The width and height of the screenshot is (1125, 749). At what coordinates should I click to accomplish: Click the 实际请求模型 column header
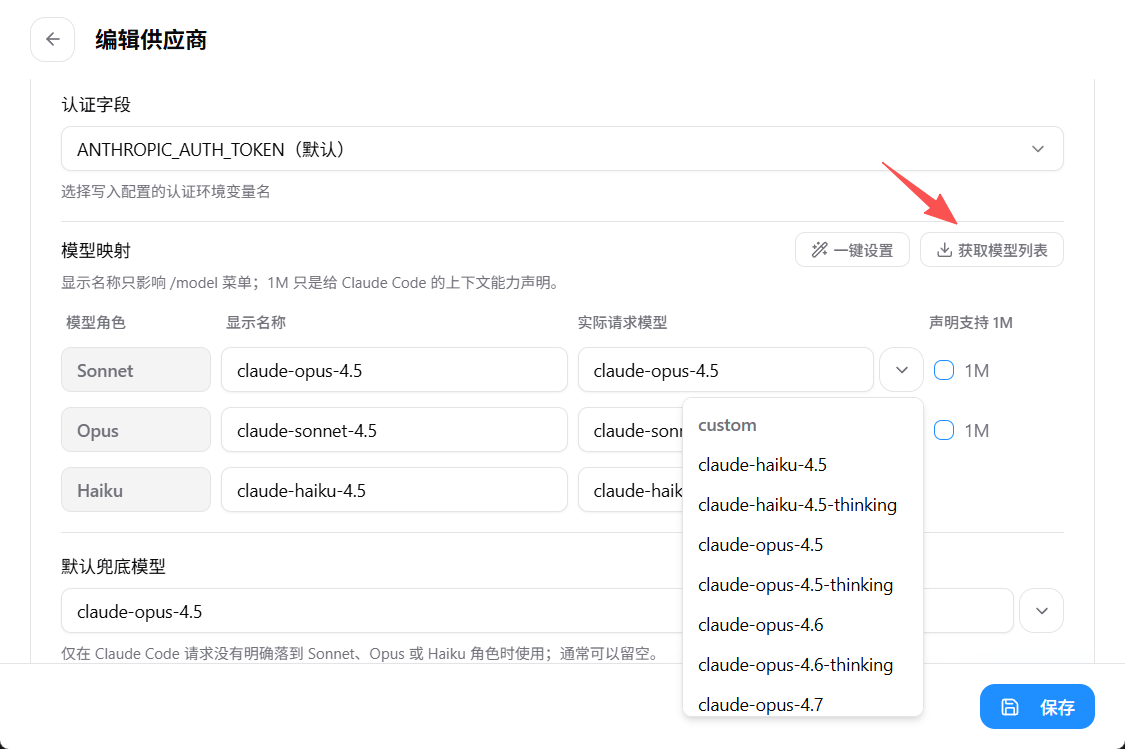pos(622,323)
